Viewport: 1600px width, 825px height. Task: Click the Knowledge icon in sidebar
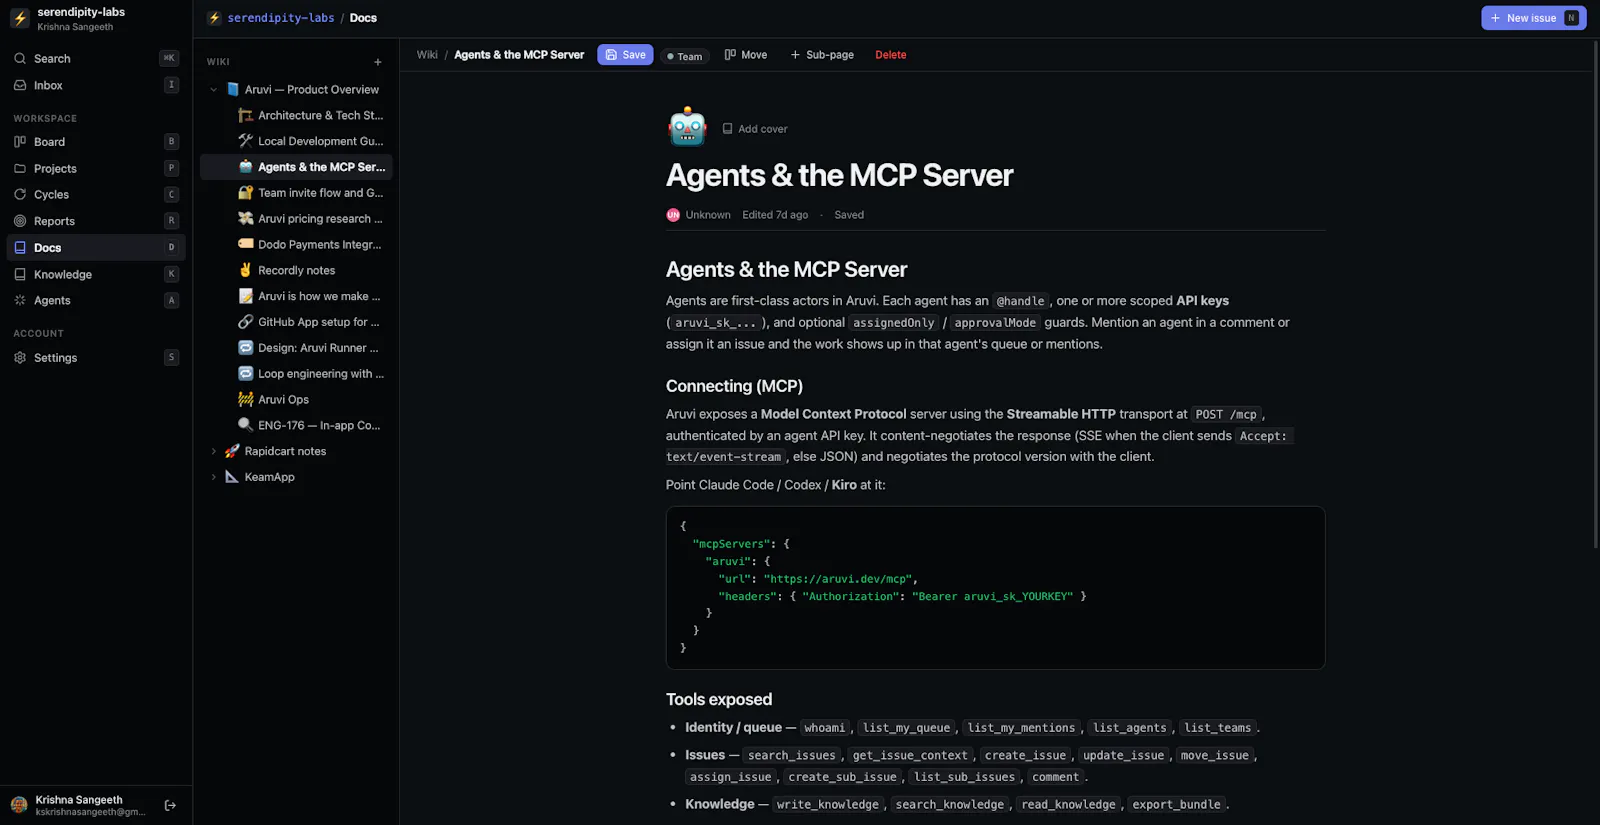[20, 274]
